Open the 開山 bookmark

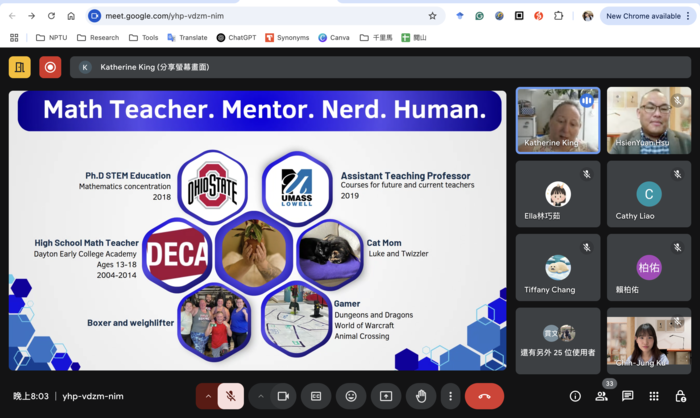point(414,38)
